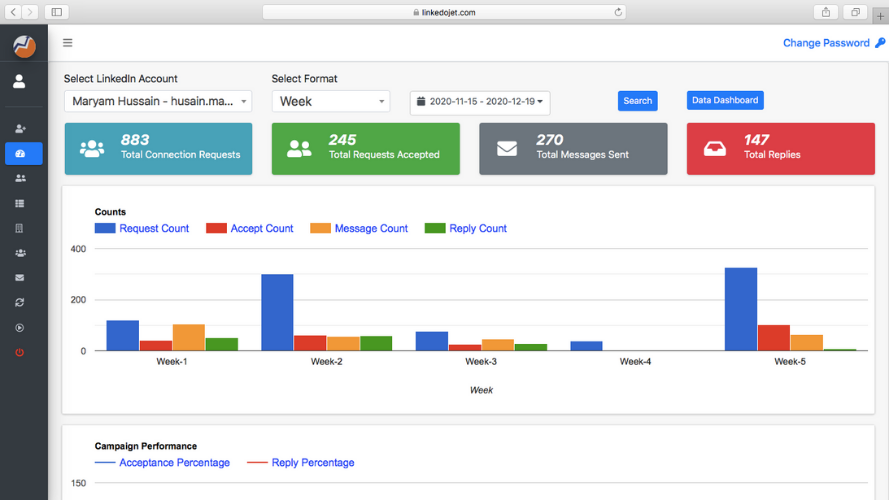The width and height of the screenshot is (890, 500).
Task: Click the 245 Total Requests Accepted text
Action: (x=384, y=147)
